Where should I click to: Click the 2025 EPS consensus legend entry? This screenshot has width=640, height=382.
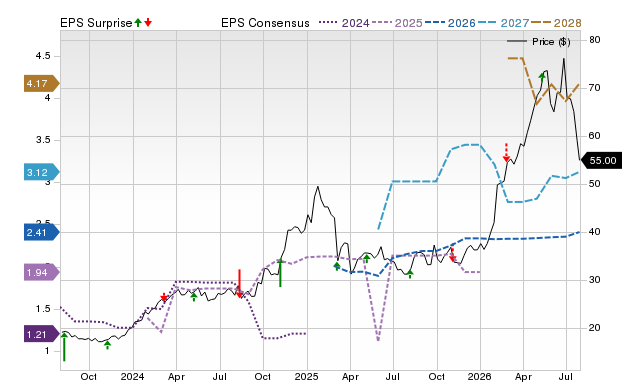[x=397, y=23]
